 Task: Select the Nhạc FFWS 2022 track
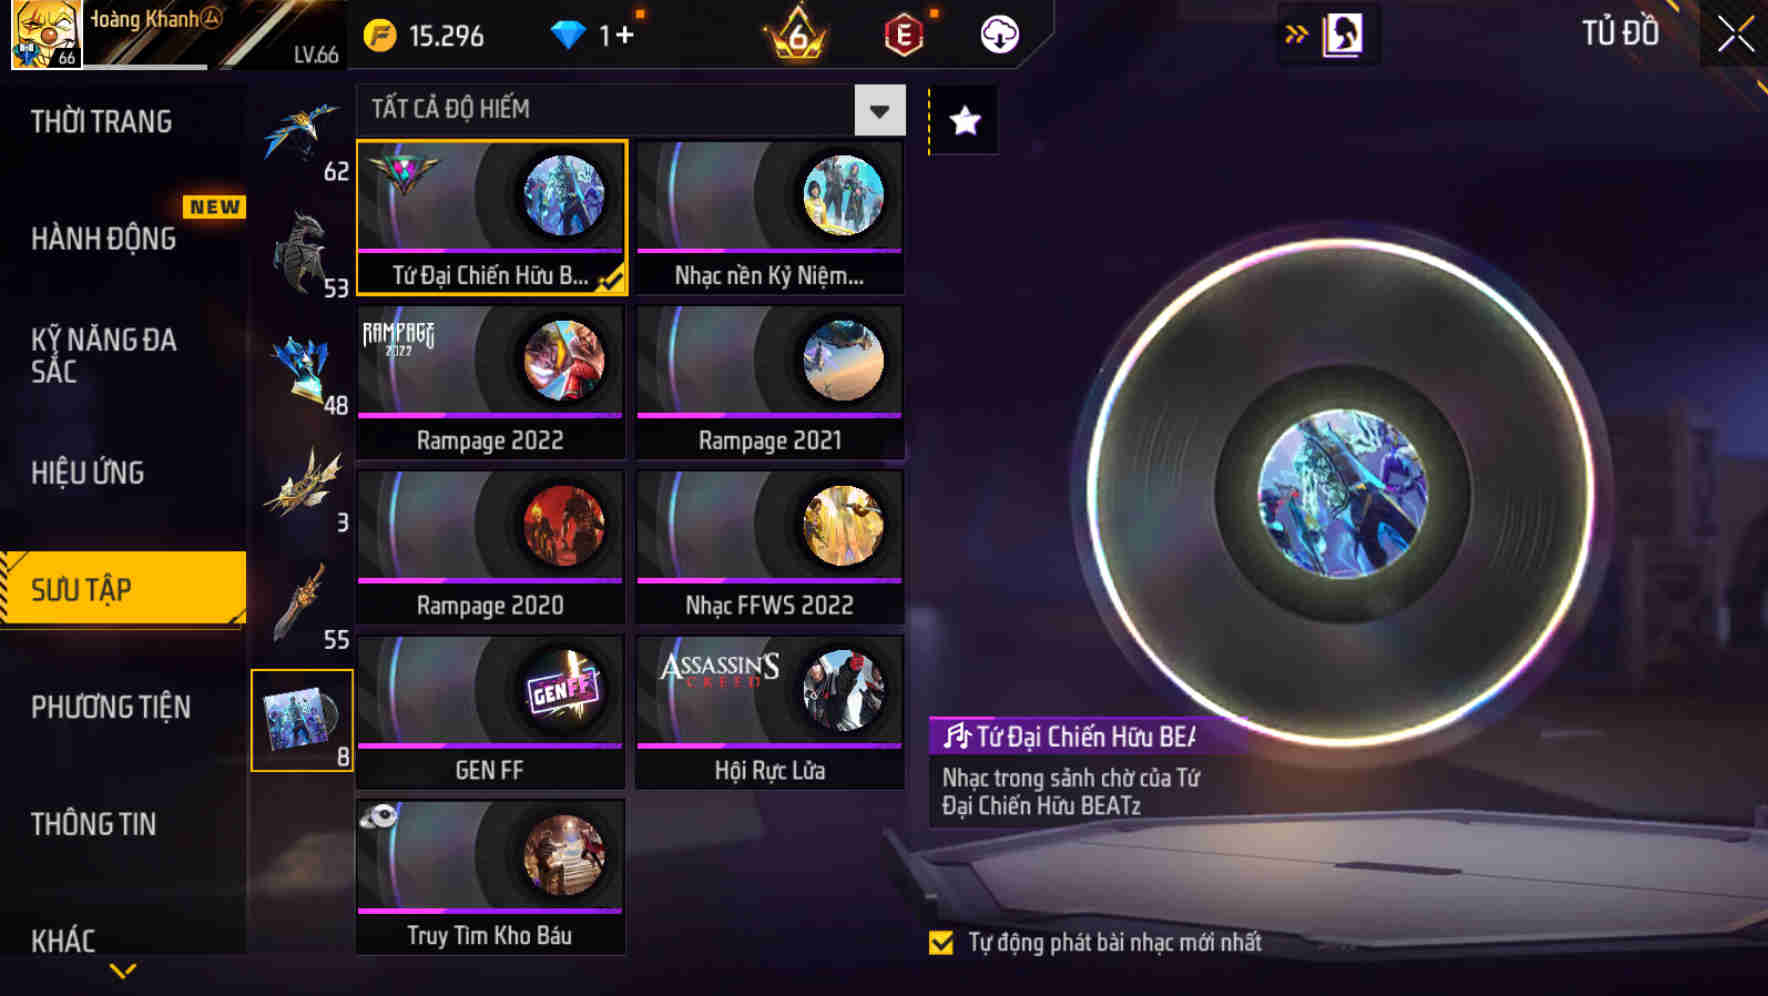pos(769,547)
